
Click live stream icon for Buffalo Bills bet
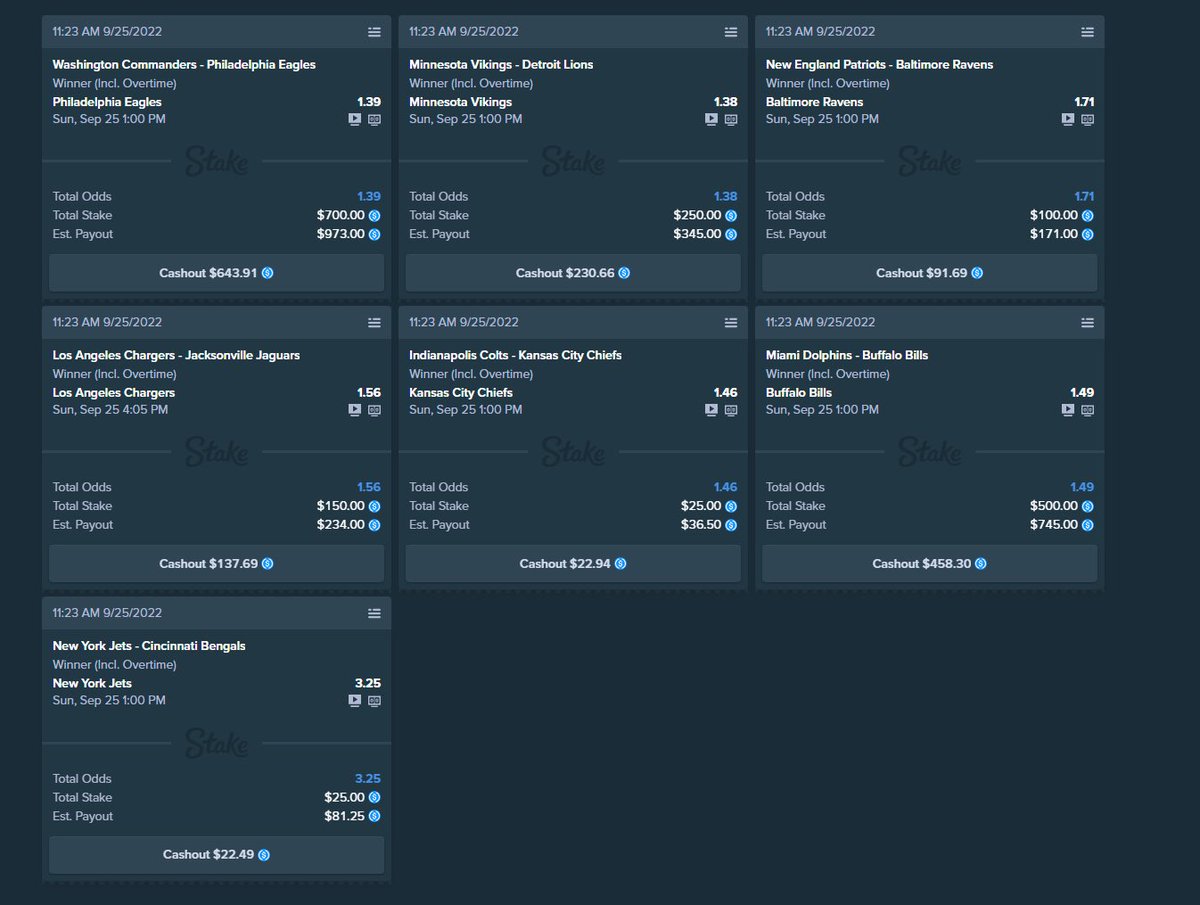click(1068, 410)
